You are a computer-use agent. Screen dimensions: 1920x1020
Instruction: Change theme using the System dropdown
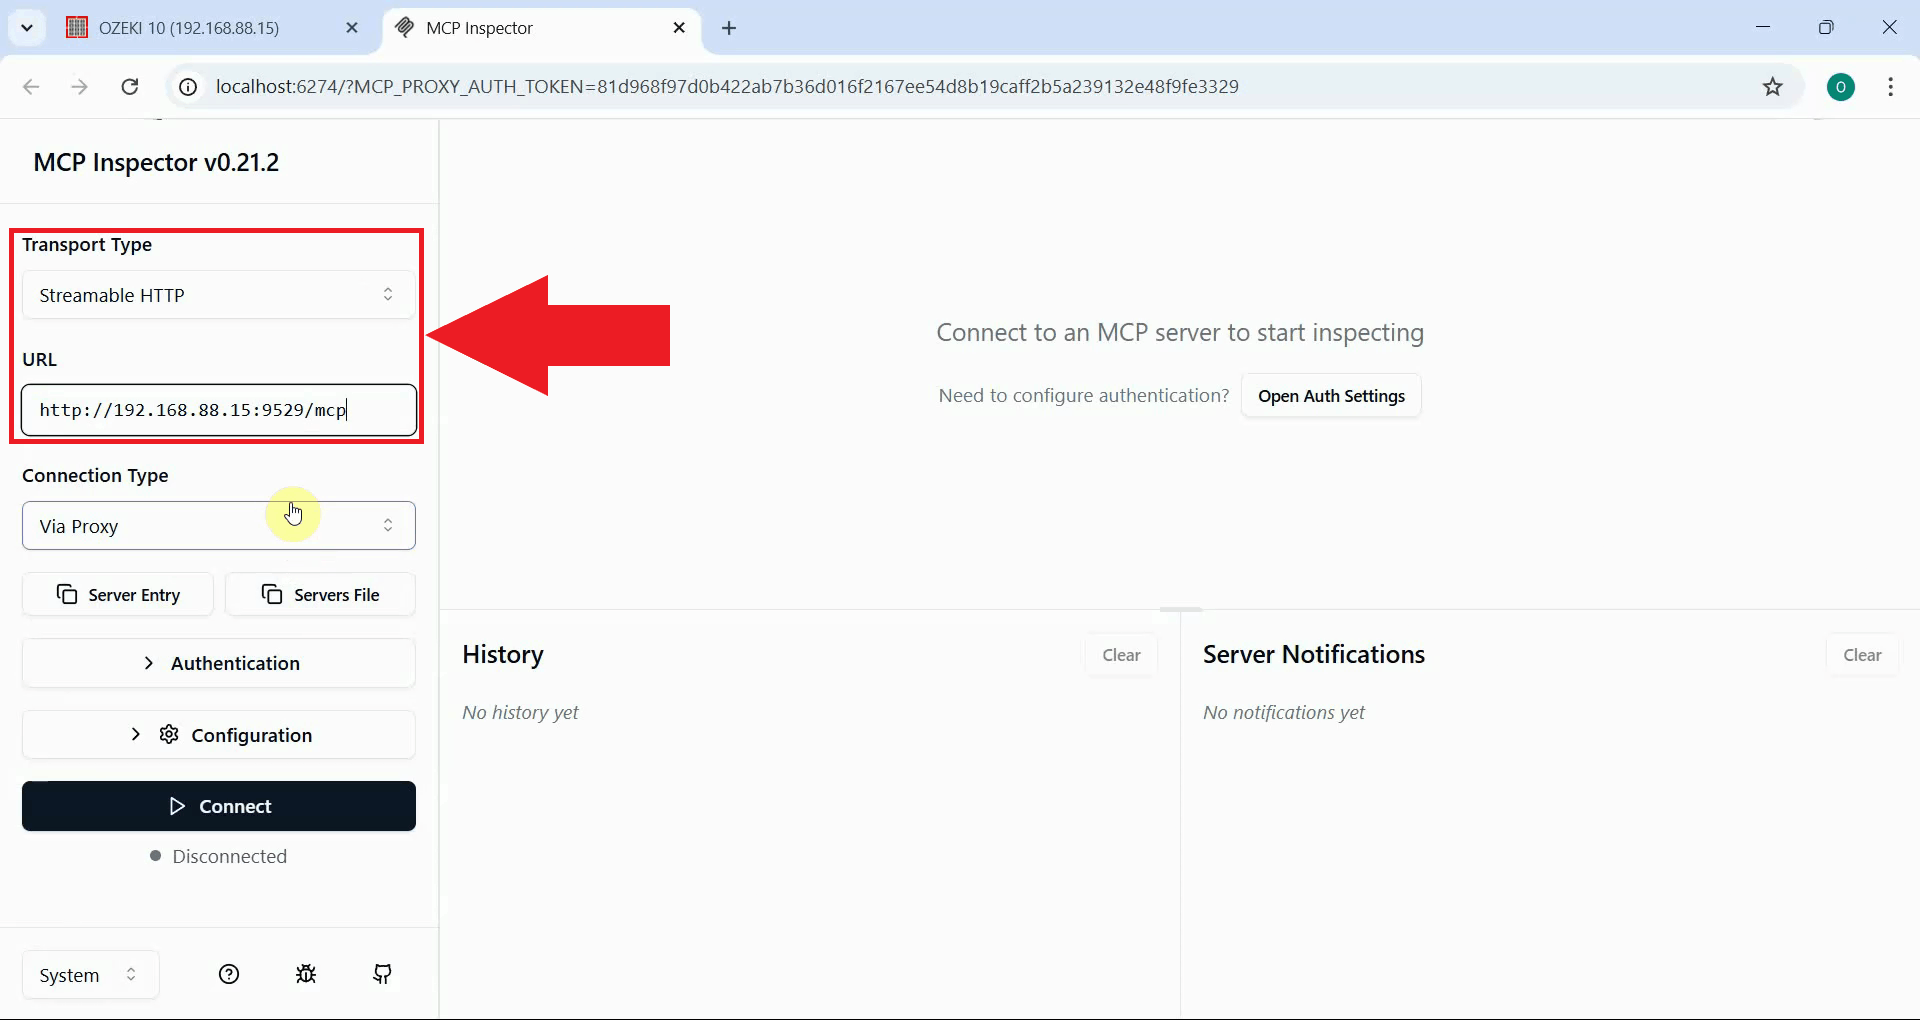(x=88, y=974)
